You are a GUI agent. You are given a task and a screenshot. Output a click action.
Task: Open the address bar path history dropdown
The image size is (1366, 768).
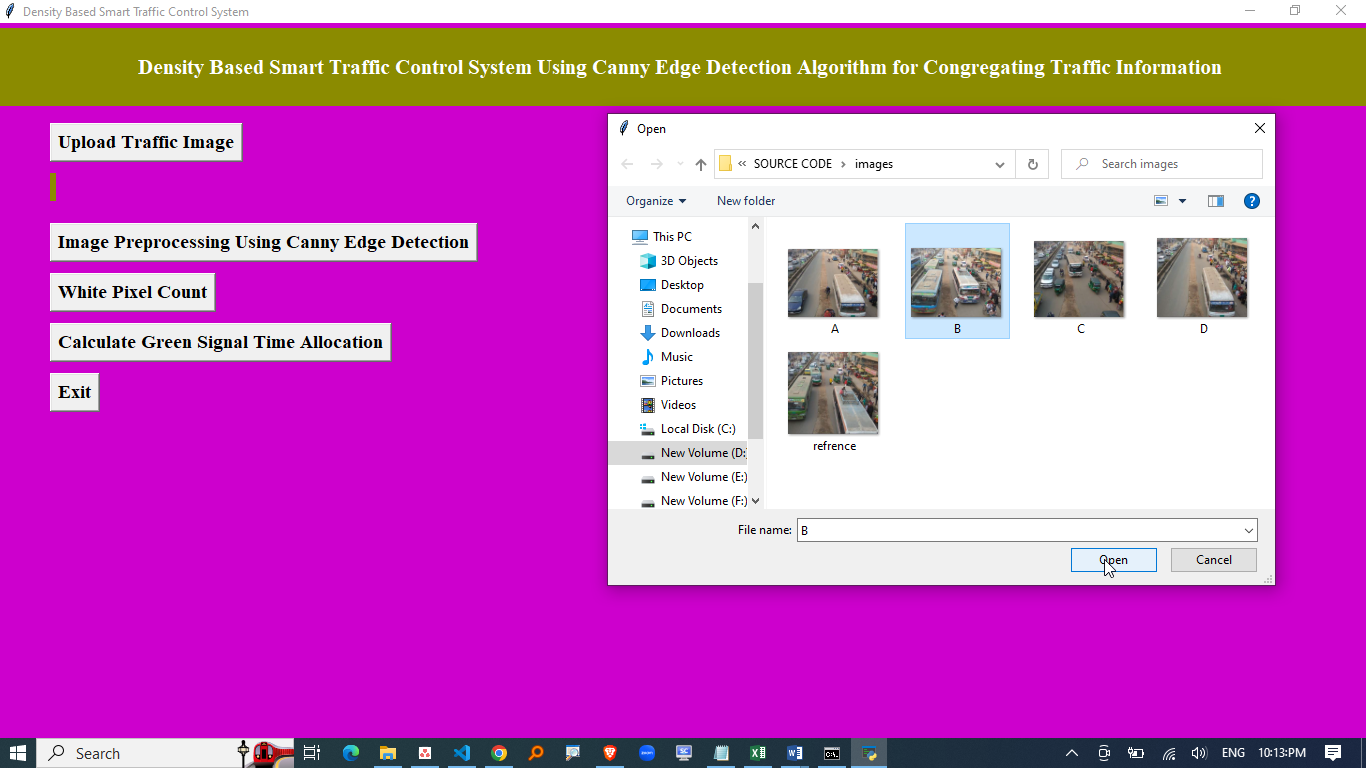pos(999,164)
